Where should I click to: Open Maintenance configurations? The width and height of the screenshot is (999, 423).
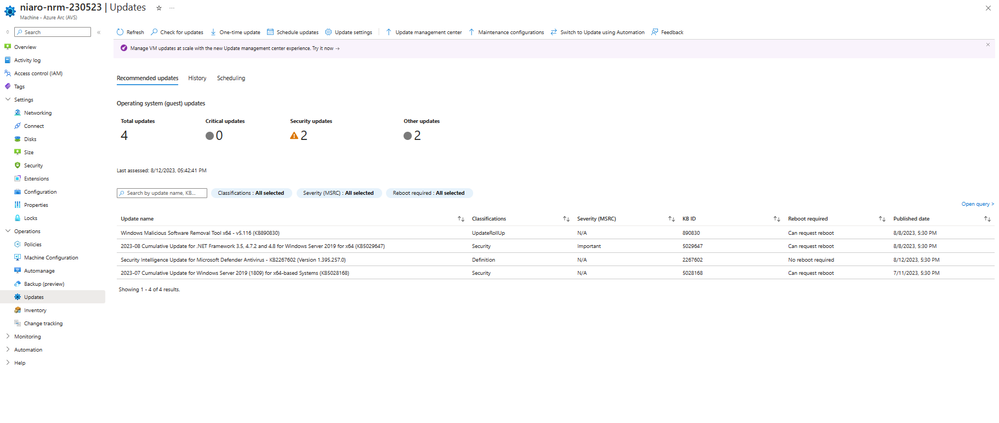point(506,32)
